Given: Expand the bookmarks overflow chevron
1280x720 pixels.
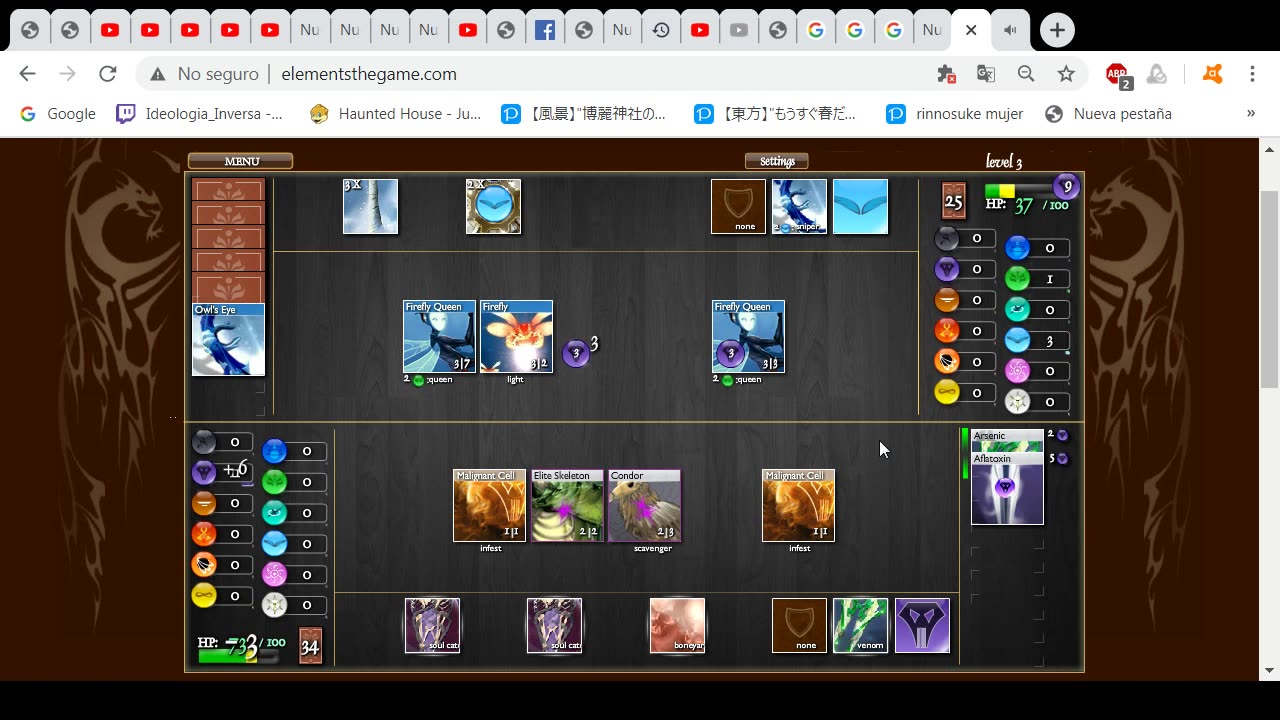Looking at the screenshot, I should click(x=1250, y=114).
